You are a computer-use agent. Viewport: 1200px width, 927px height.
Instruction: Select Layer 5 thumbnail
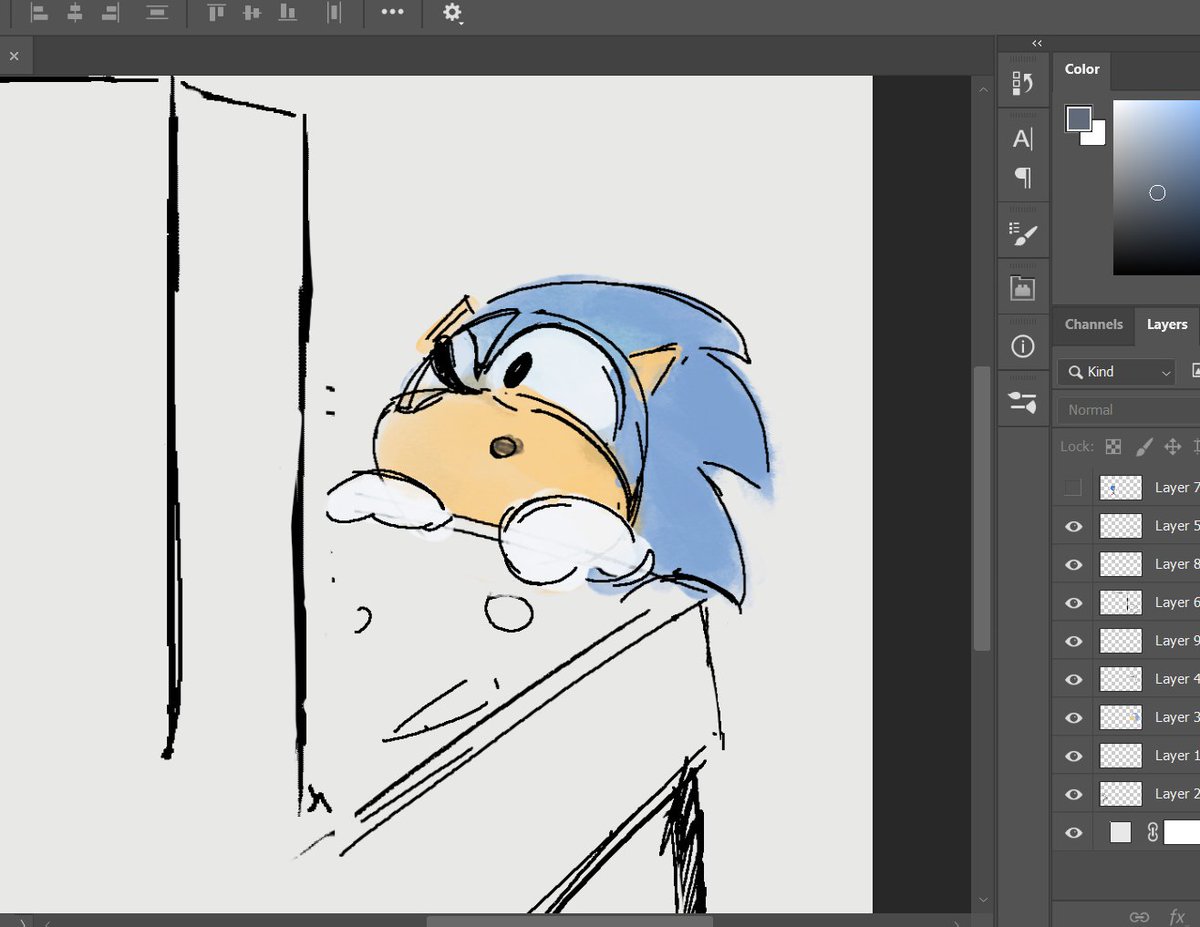coord(1121,526)
